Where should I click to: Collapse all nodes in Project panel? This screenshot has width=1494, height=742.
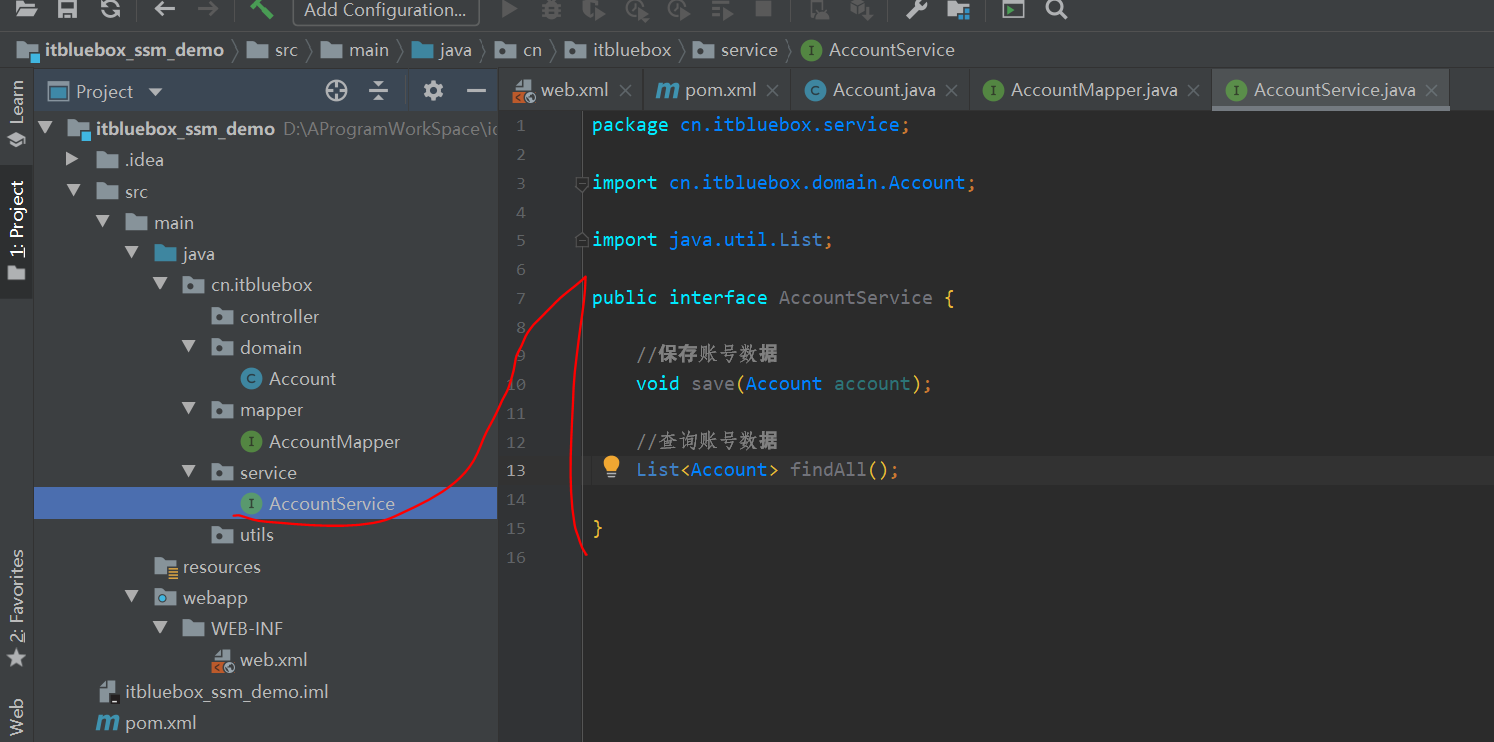(x=378, y=91)
